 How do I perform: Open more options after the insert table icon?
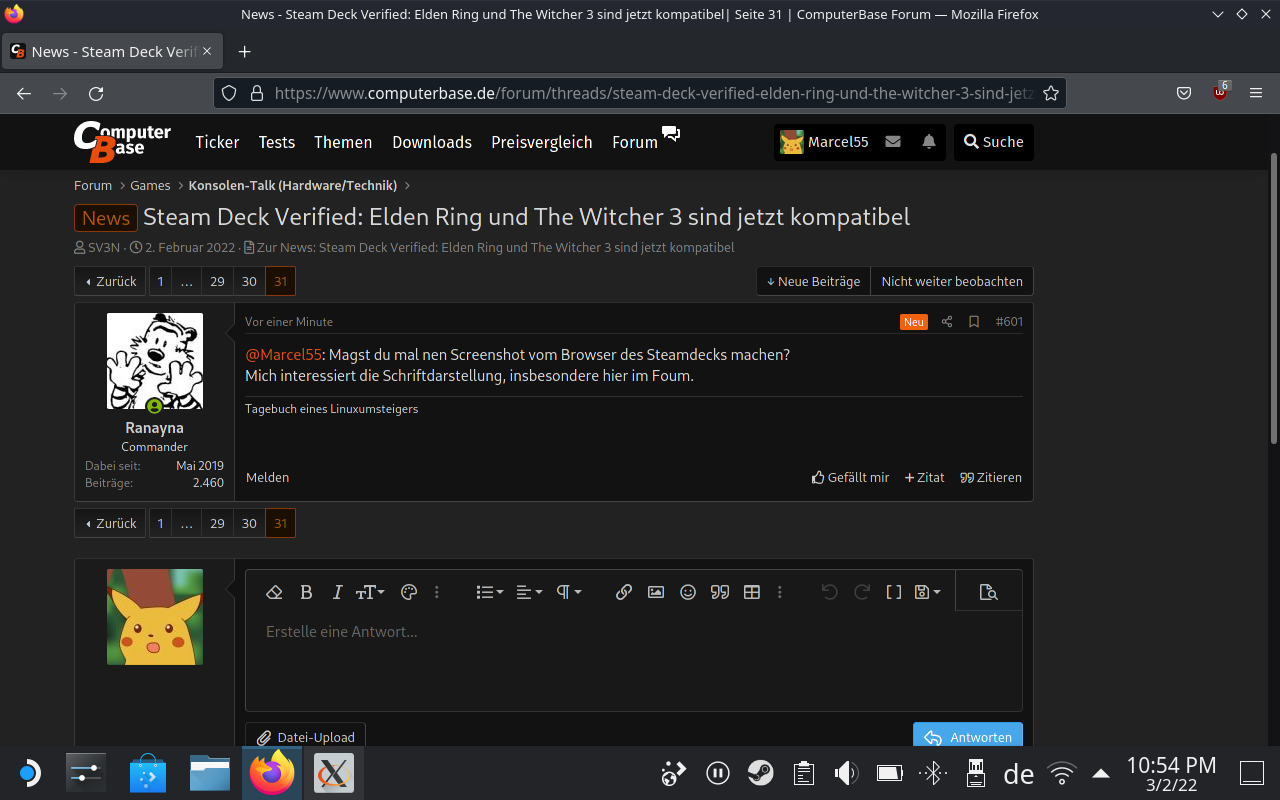click(780, 592)
